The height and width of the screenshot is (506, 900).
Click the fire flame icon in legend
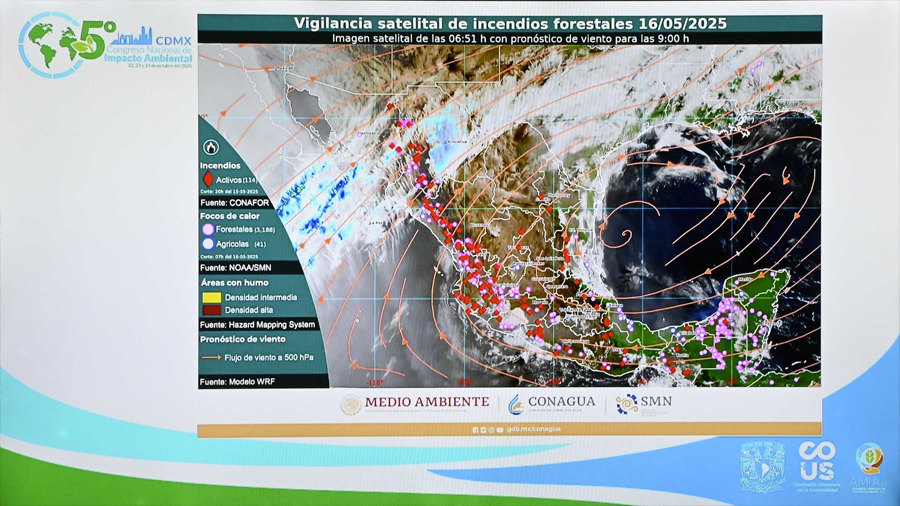211,148
